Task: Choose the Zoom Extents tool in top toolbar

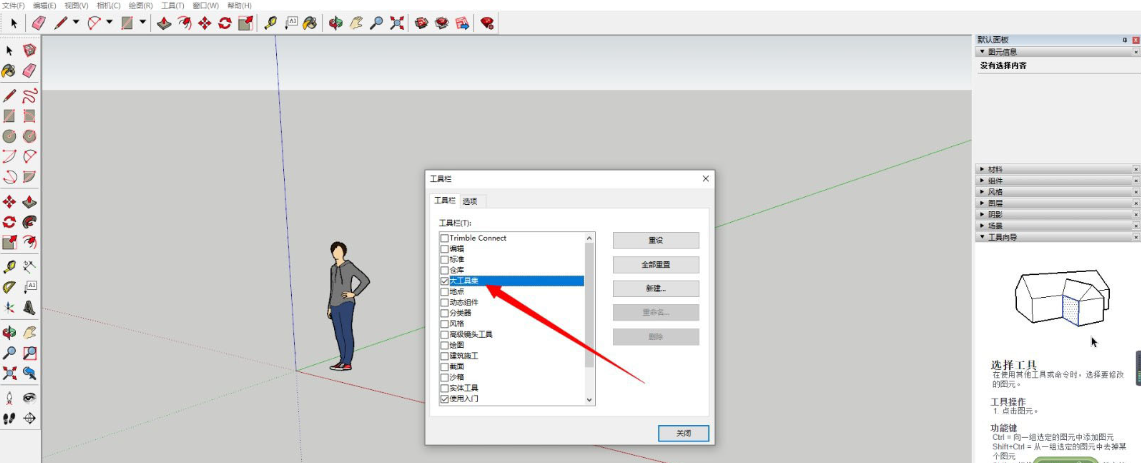Action: pyautogui.click(x=397, y=23)
